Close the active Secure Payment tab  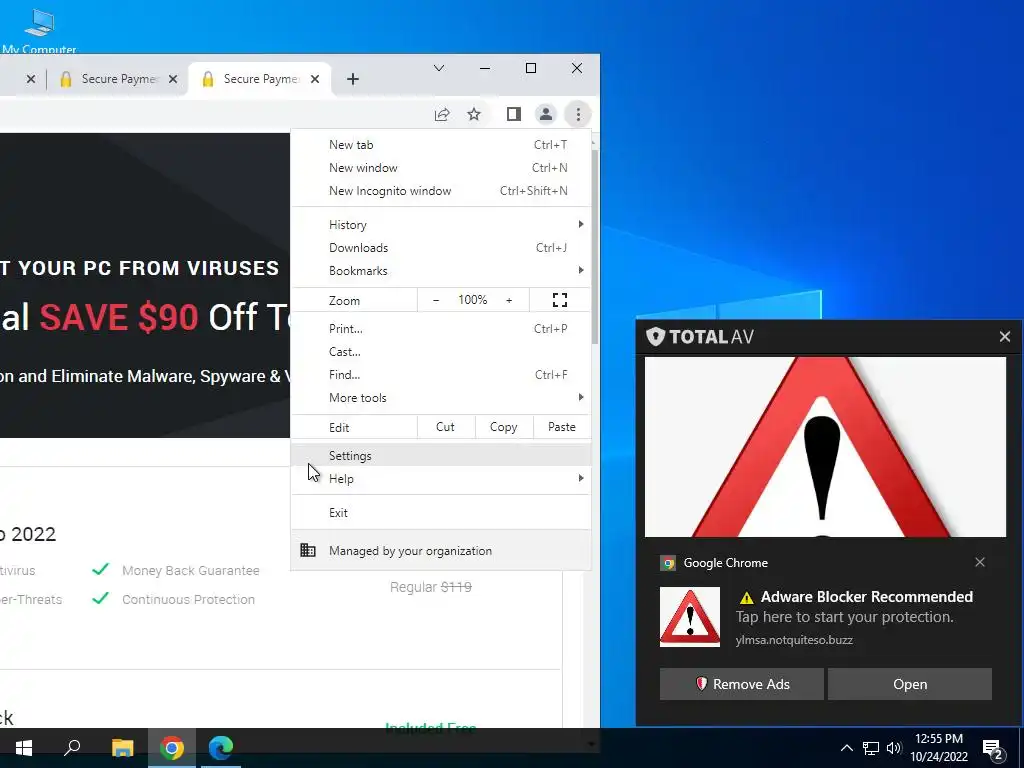315,79
